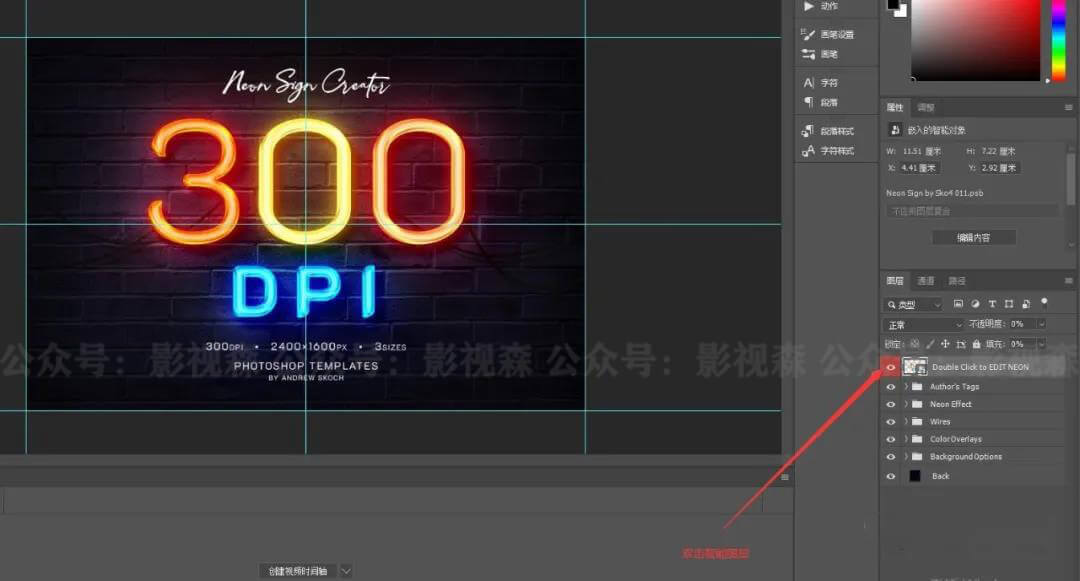Image resolution: width=1080 pixels, height=581 pixels.
Task: Click the background color swatch
Action: [902, 11]
